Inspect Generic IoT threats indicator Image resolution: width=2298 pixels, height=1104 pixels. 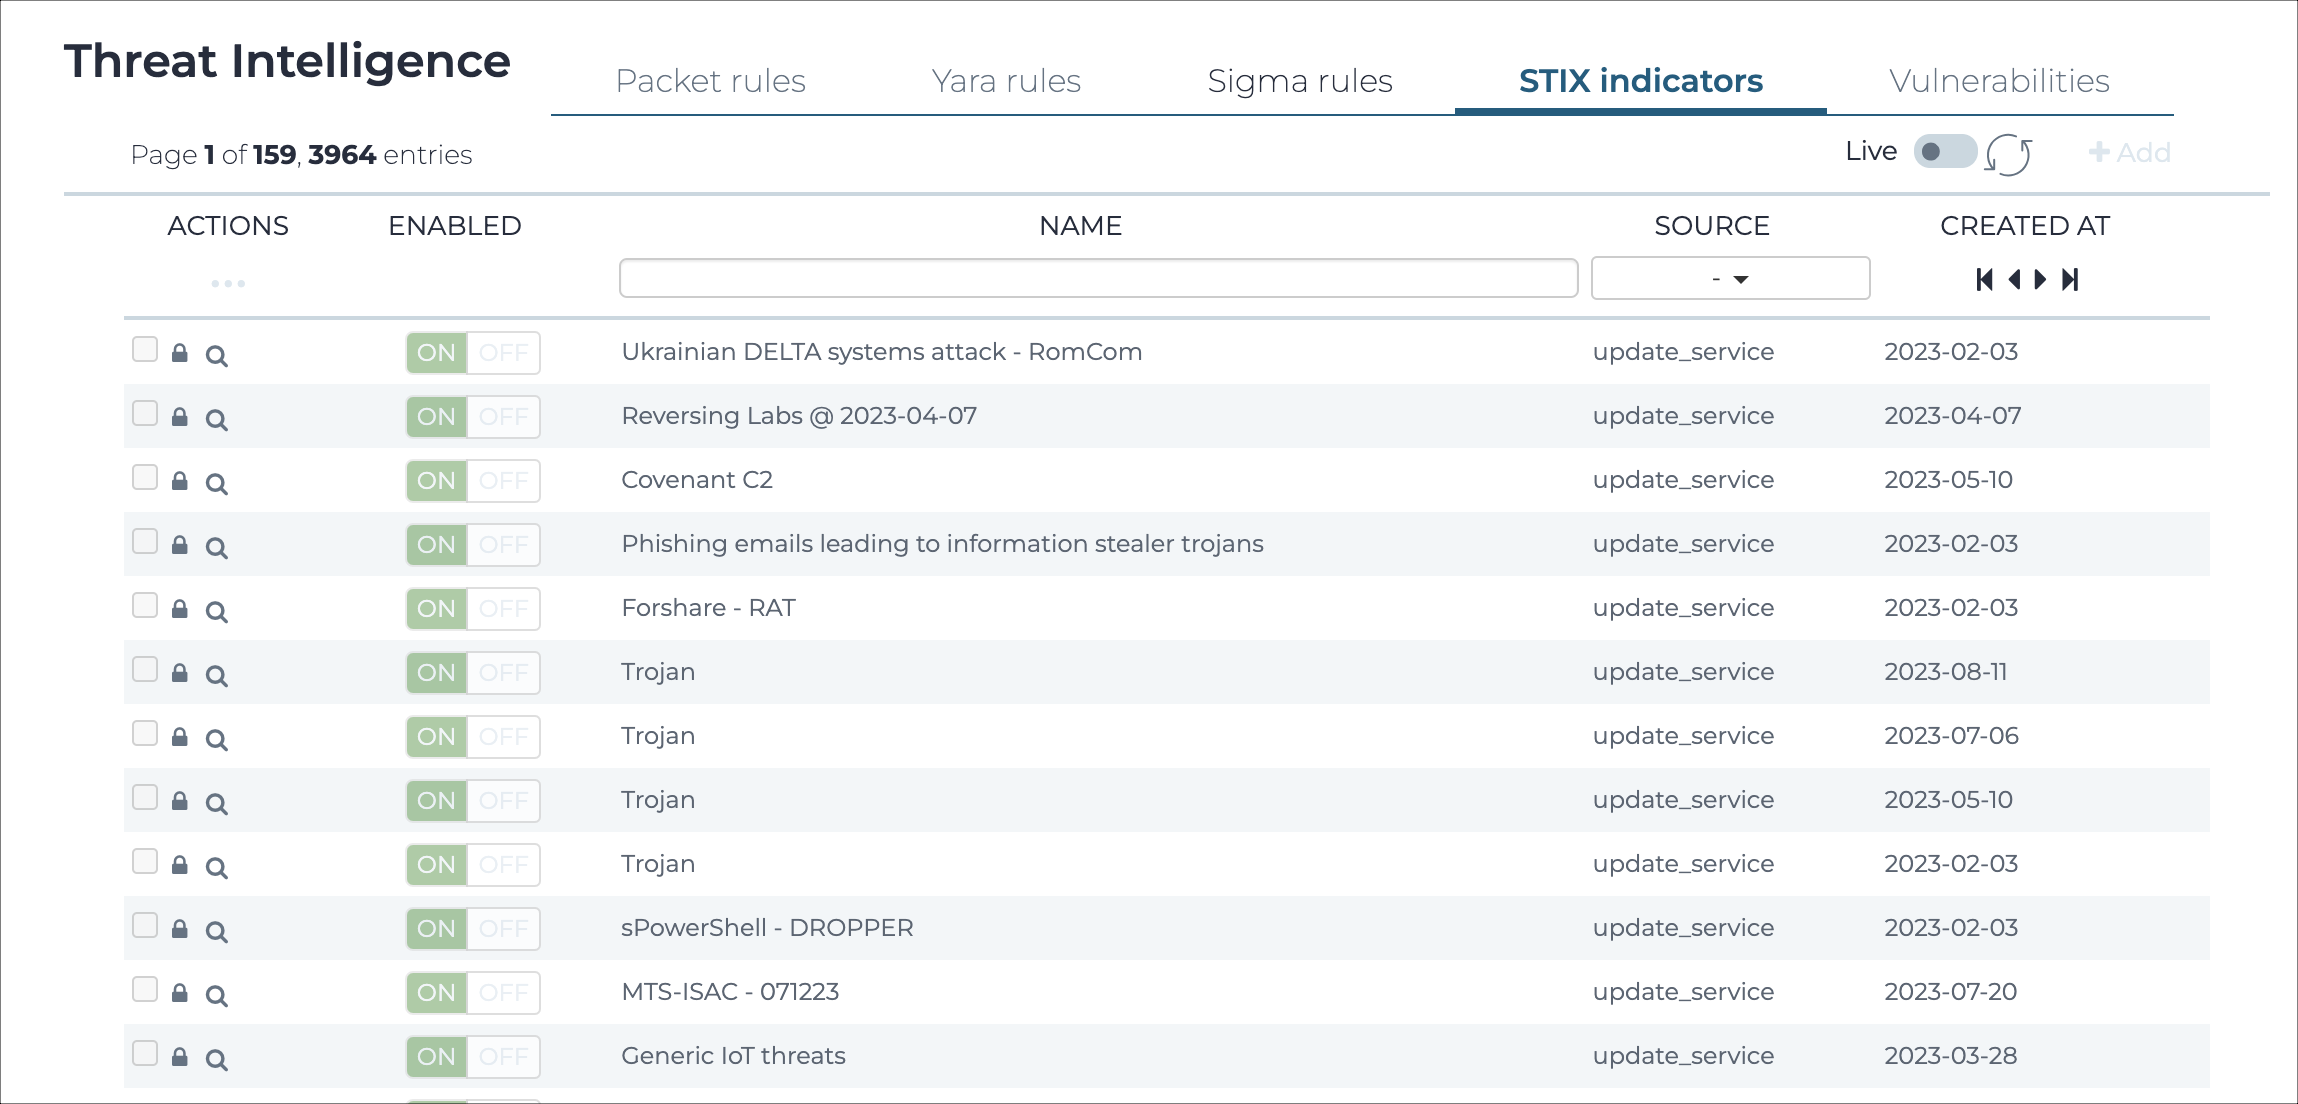216,1060
